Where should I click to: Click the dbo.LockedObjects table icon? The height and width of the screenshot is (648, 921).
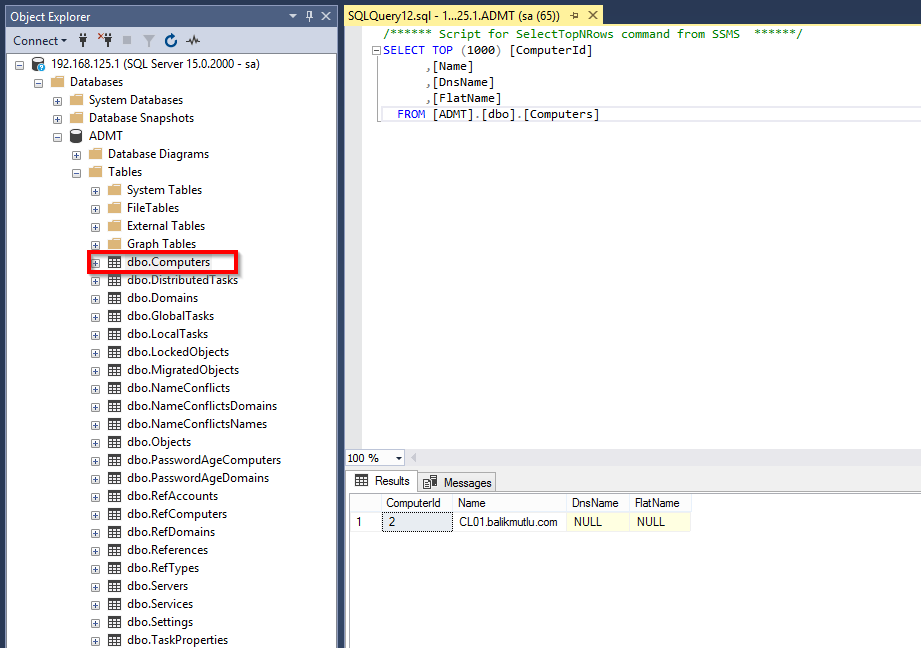[115, 352]
